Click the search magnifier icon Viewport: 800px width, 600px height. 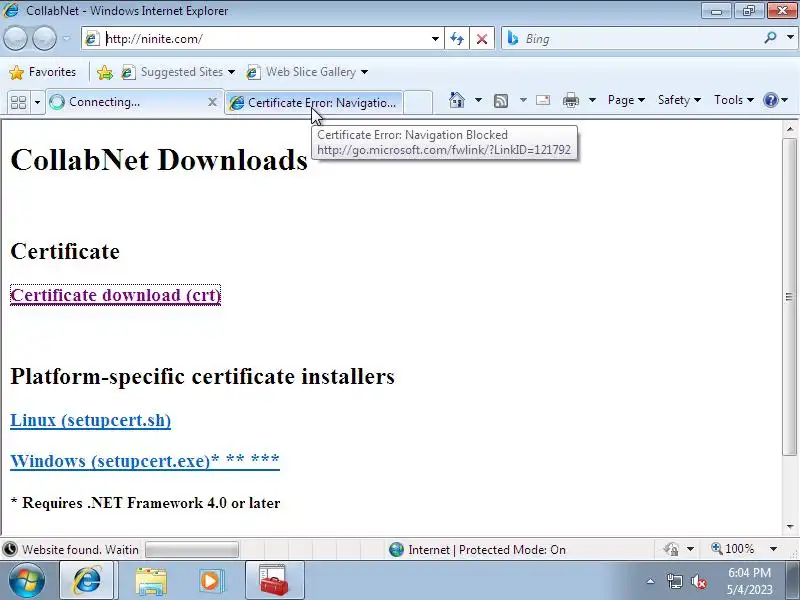(x=770, y=38)
